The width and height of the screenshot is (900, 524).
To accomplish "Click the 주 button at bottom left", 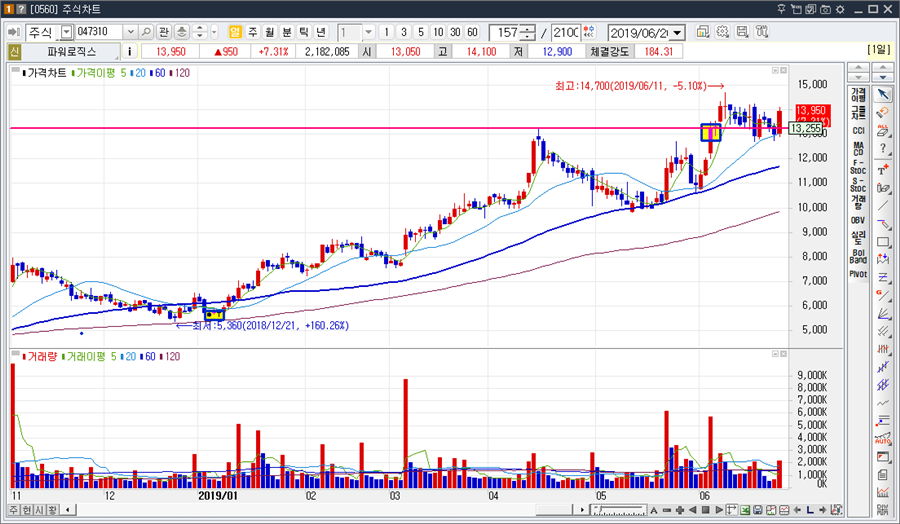I will click(13, 510).
